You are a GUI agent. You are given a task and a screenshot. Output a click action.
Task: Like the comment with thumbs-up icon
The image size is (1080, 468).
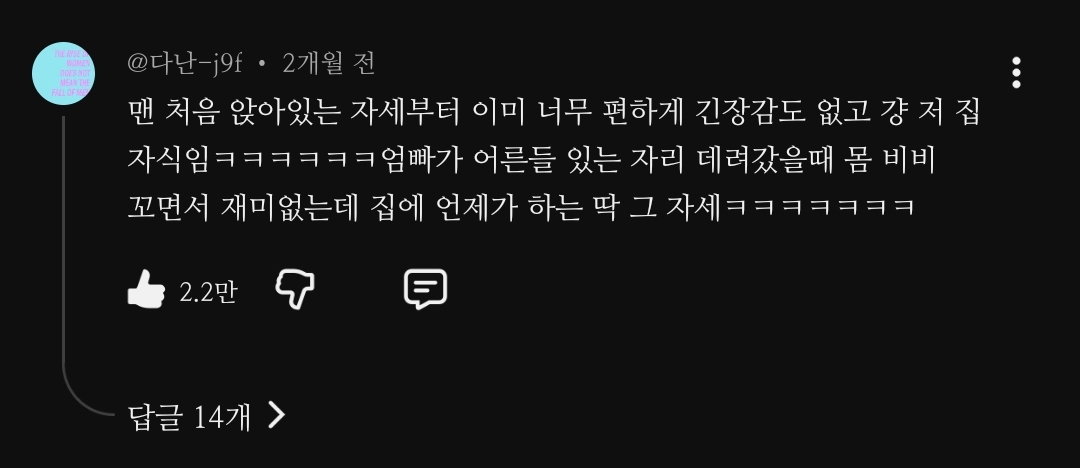click(x=147, y=289)
